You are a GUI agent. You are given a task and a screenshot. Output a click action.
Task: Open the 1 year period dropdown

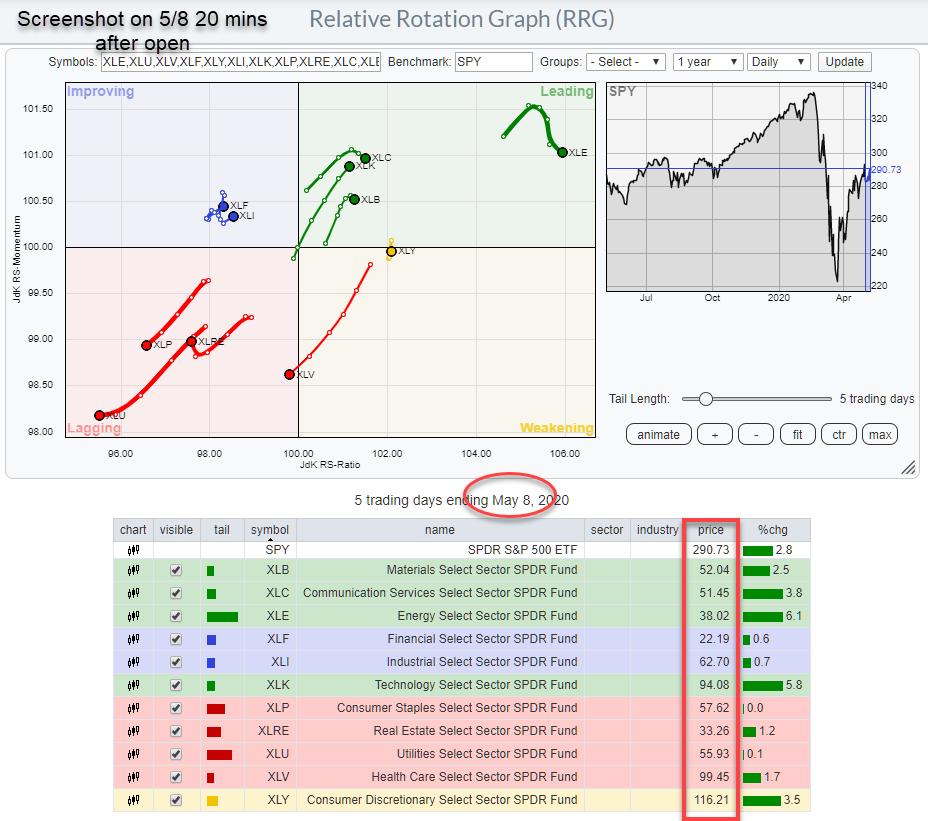click(707, 62)
